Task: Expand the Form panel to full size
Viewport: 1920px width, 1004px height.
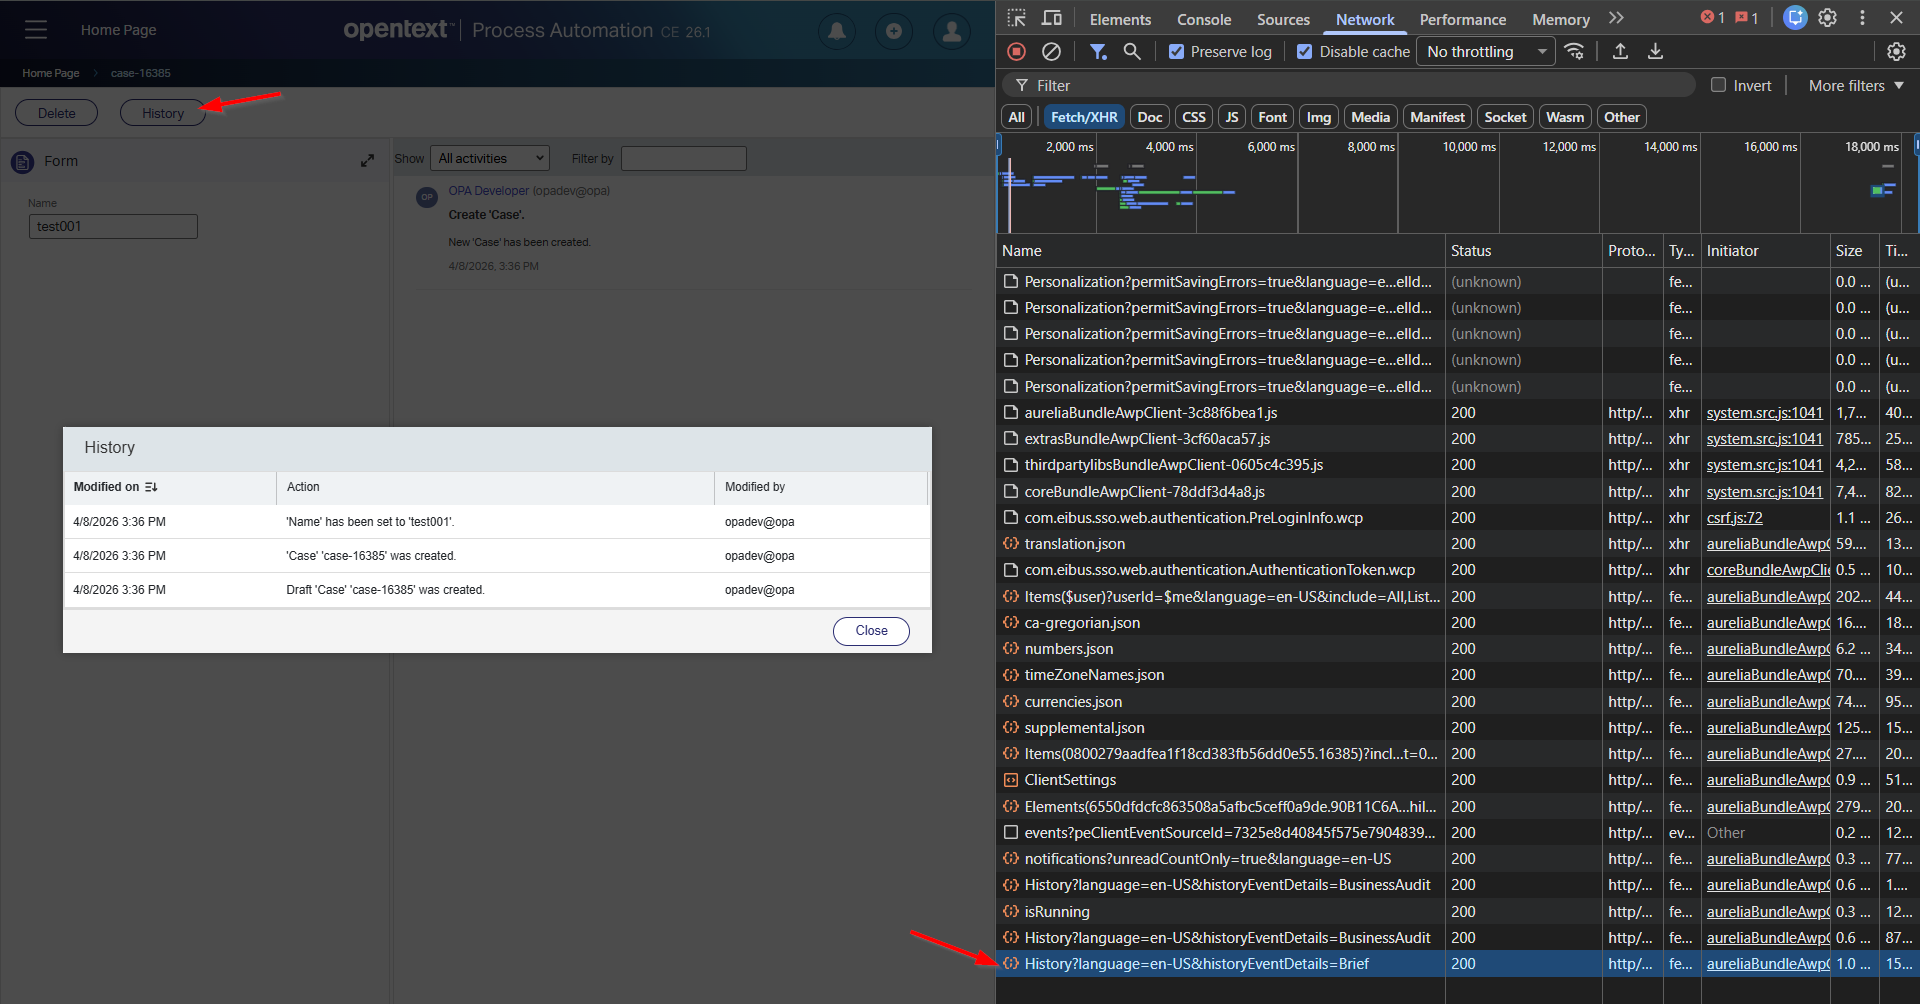Action: click(367, 161)
